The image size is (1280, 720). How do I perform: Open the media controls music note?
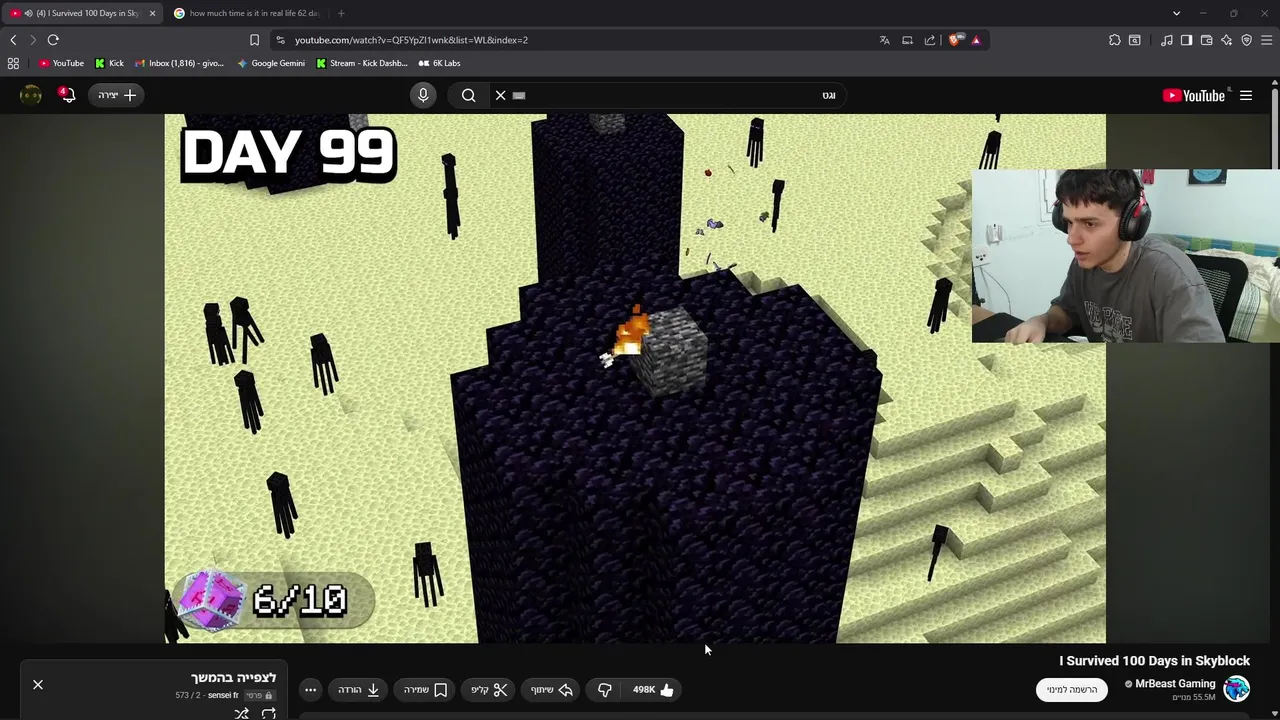point(1167,40)
